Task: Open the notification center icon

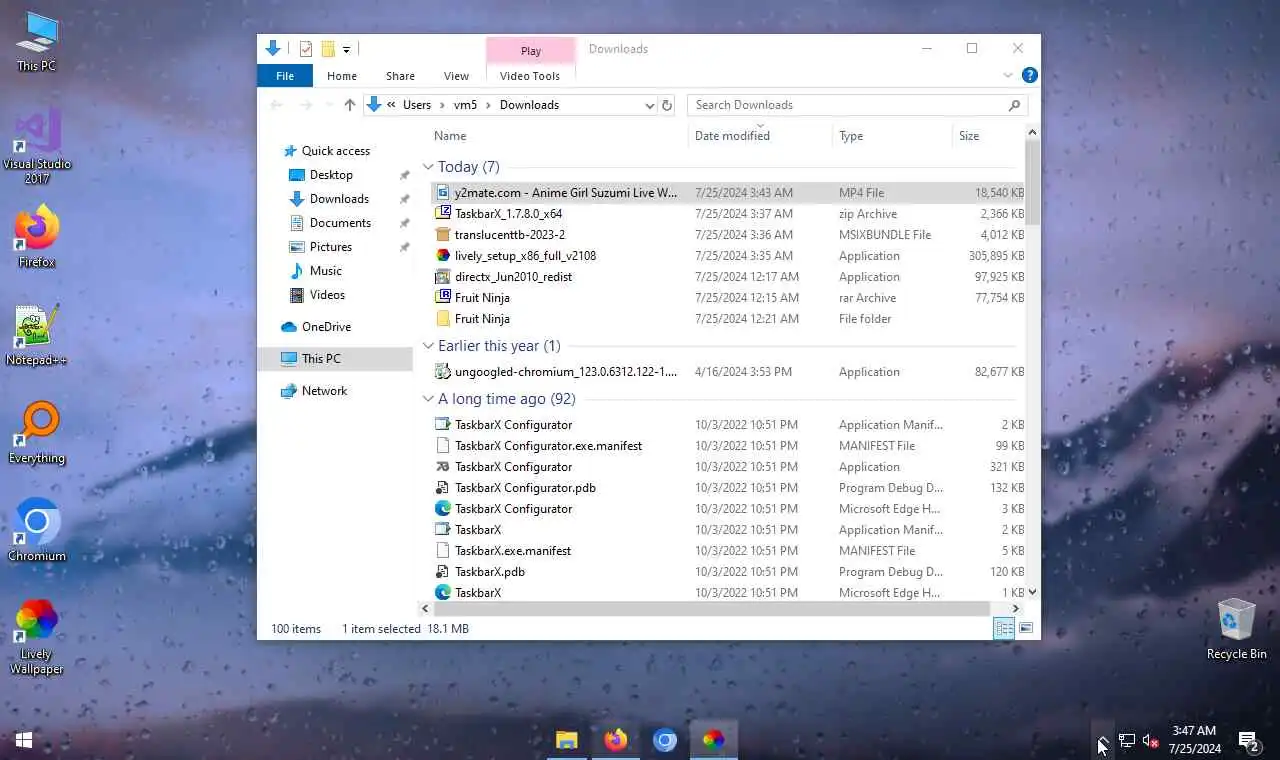Action: tap(1249, 741)
